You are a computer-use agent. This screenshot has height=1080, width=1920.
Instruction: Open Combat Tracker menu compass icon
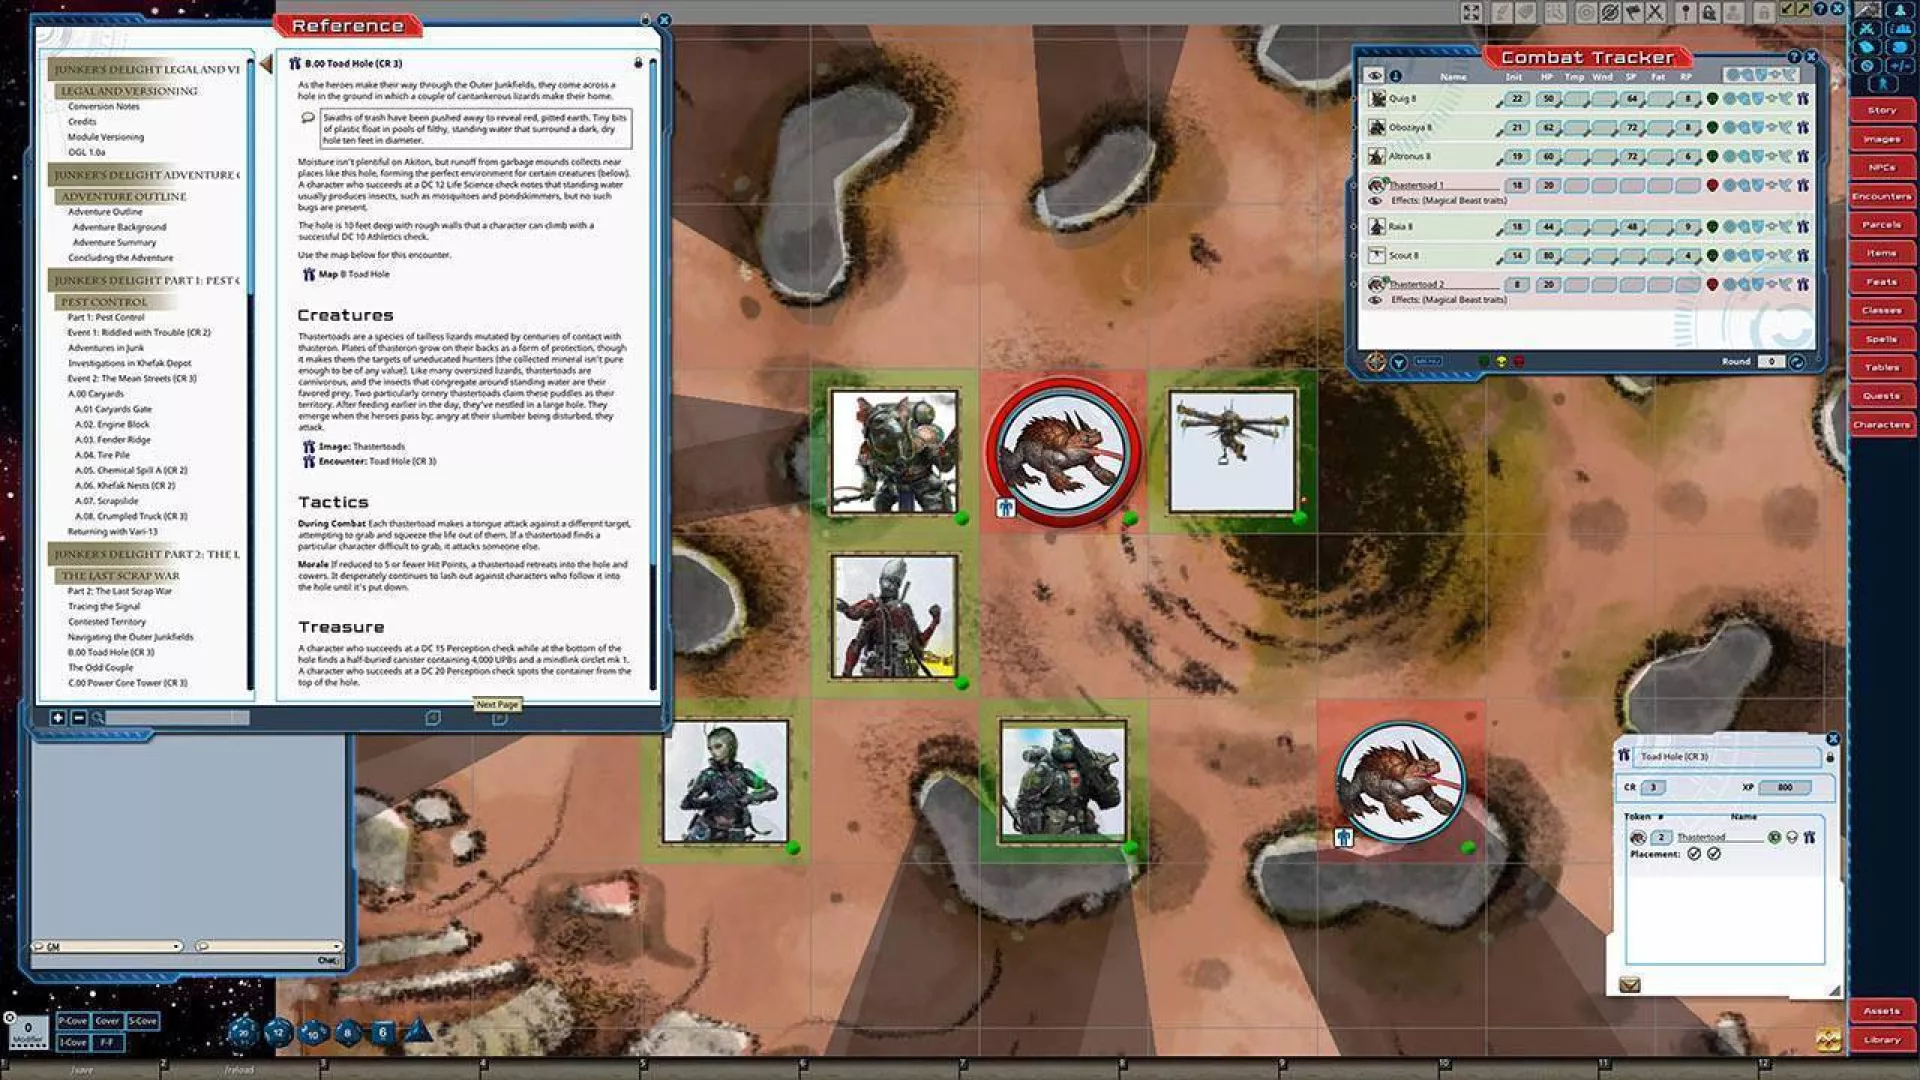click(1375, 362)
